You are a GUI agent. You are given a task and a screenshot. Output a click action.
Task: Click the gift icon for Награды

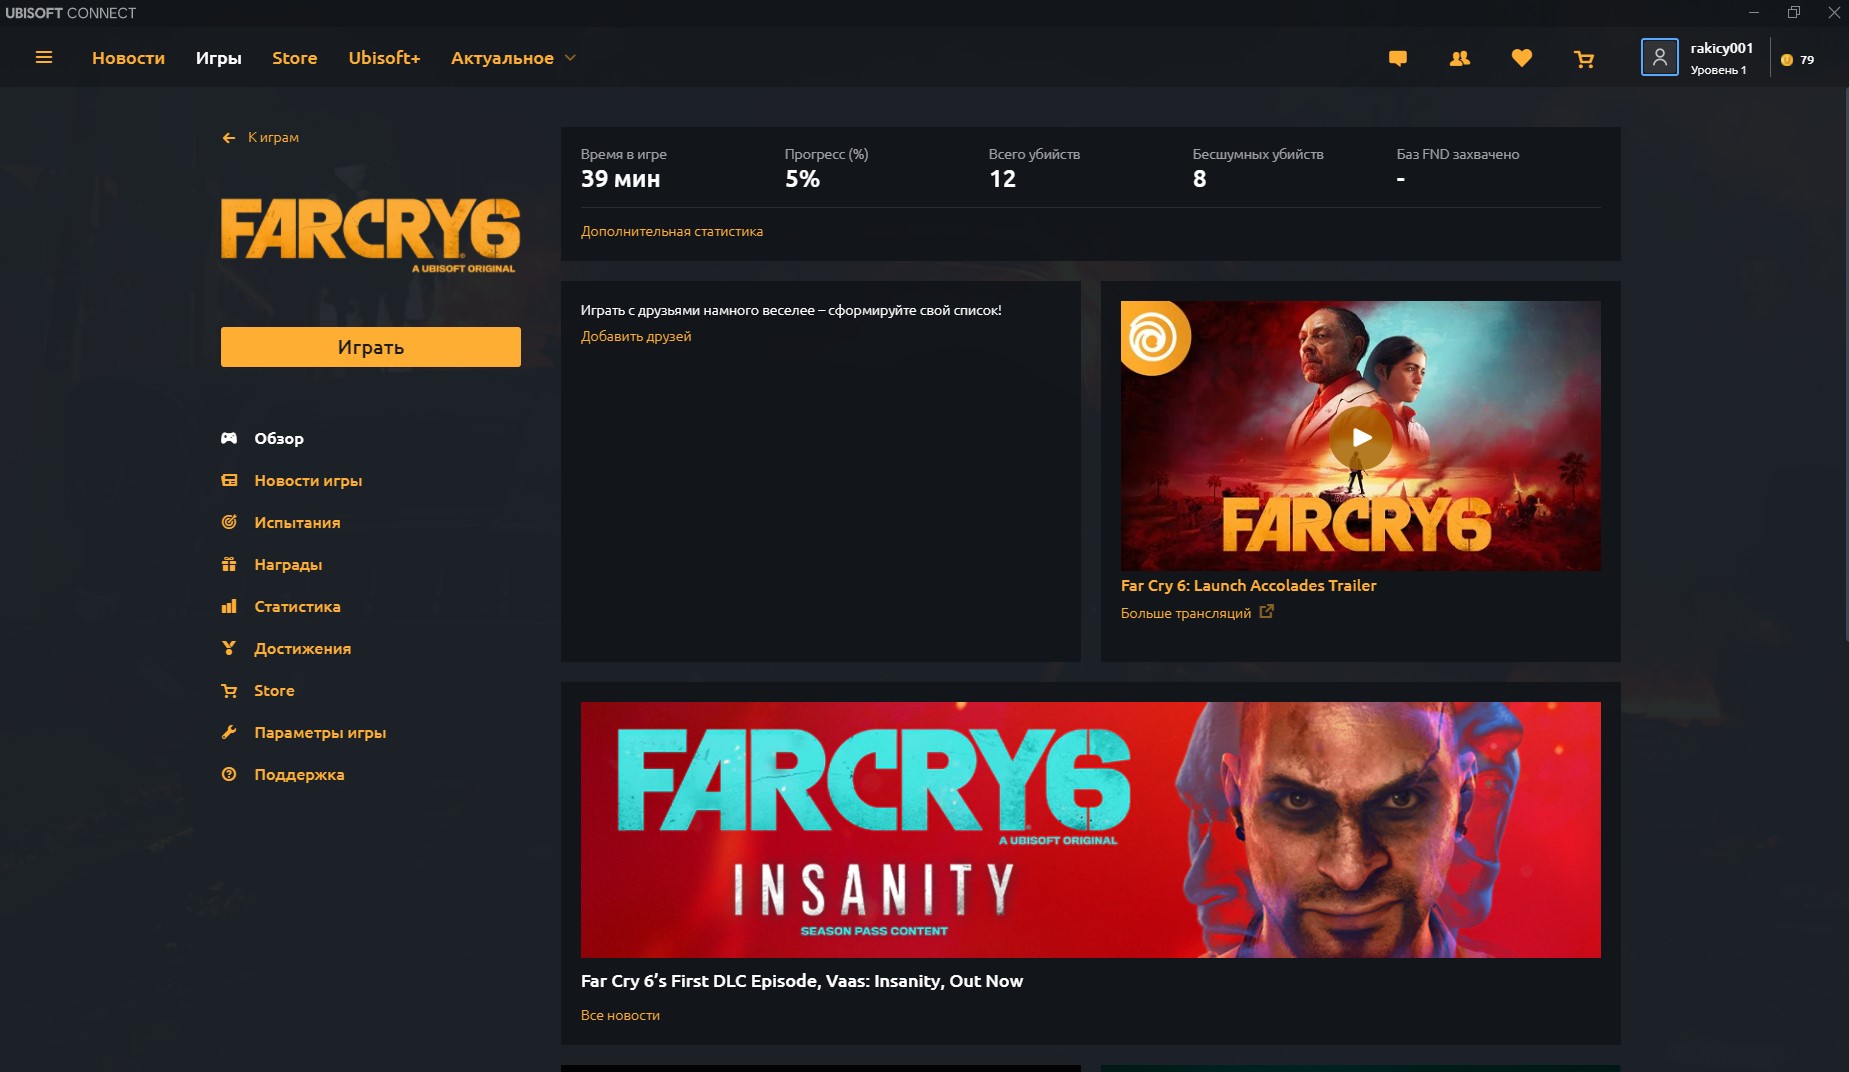(x=229, y=564)
